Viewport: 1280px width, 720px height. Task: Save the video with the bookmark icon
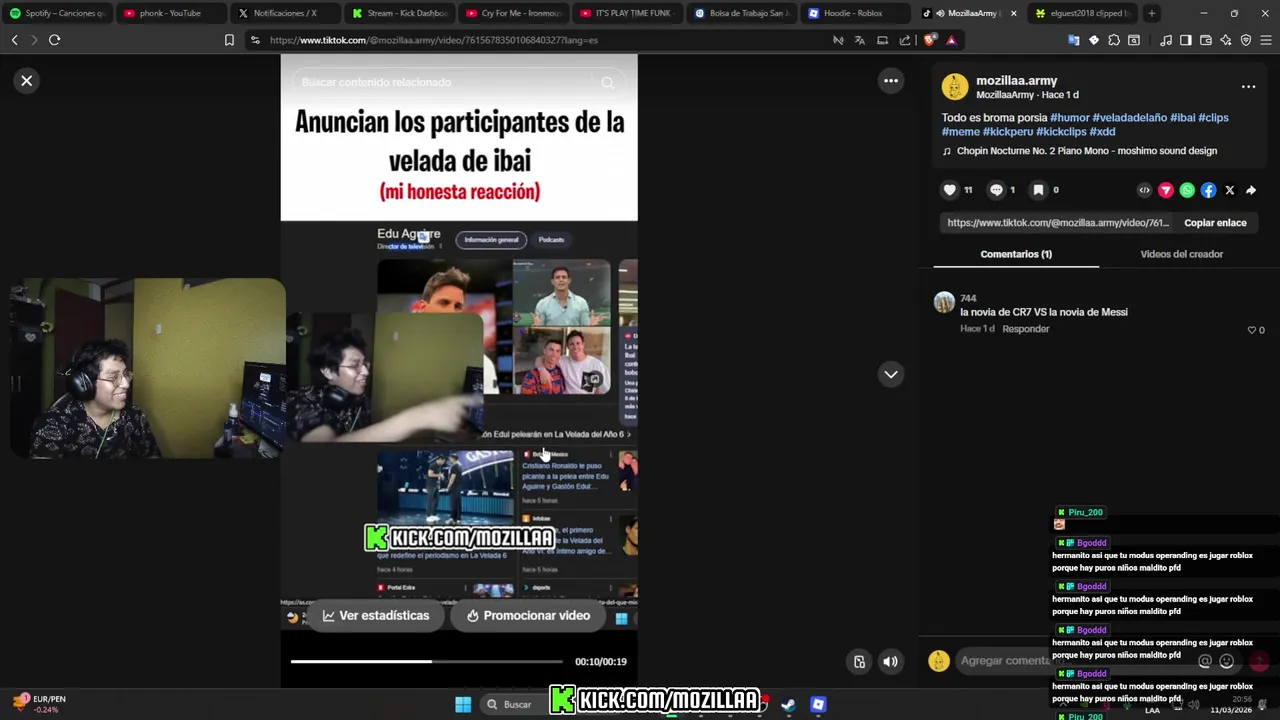click(x=1038, y=190)
